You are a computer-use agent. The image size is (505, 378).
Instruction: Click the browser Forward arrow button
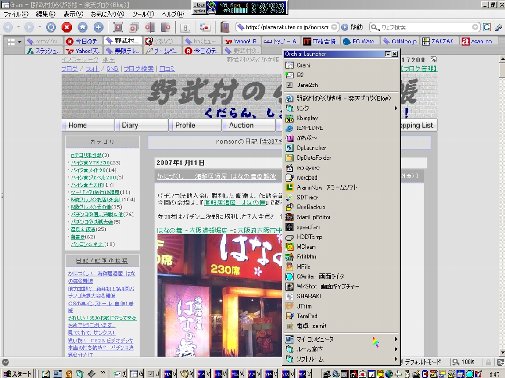[x=29, y=27]
